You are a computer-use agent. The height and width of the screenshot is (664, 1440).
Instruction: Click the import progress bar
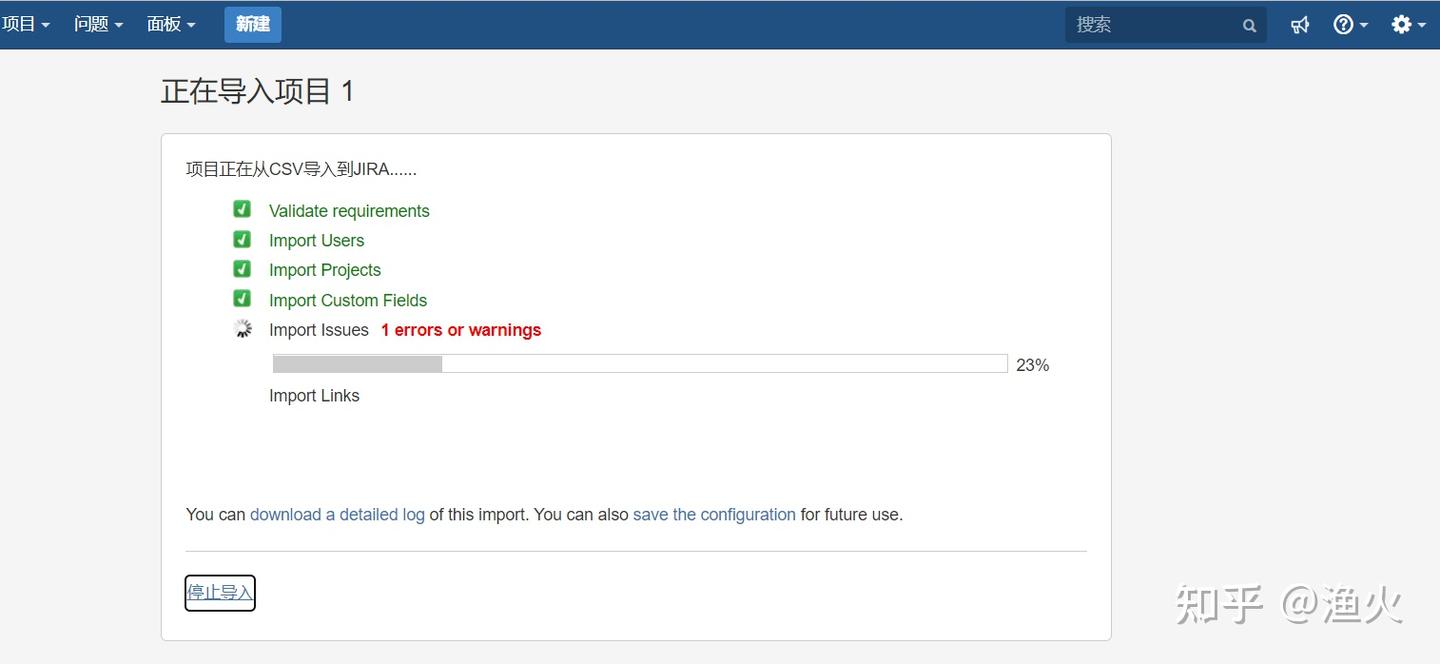pos(640,364)
